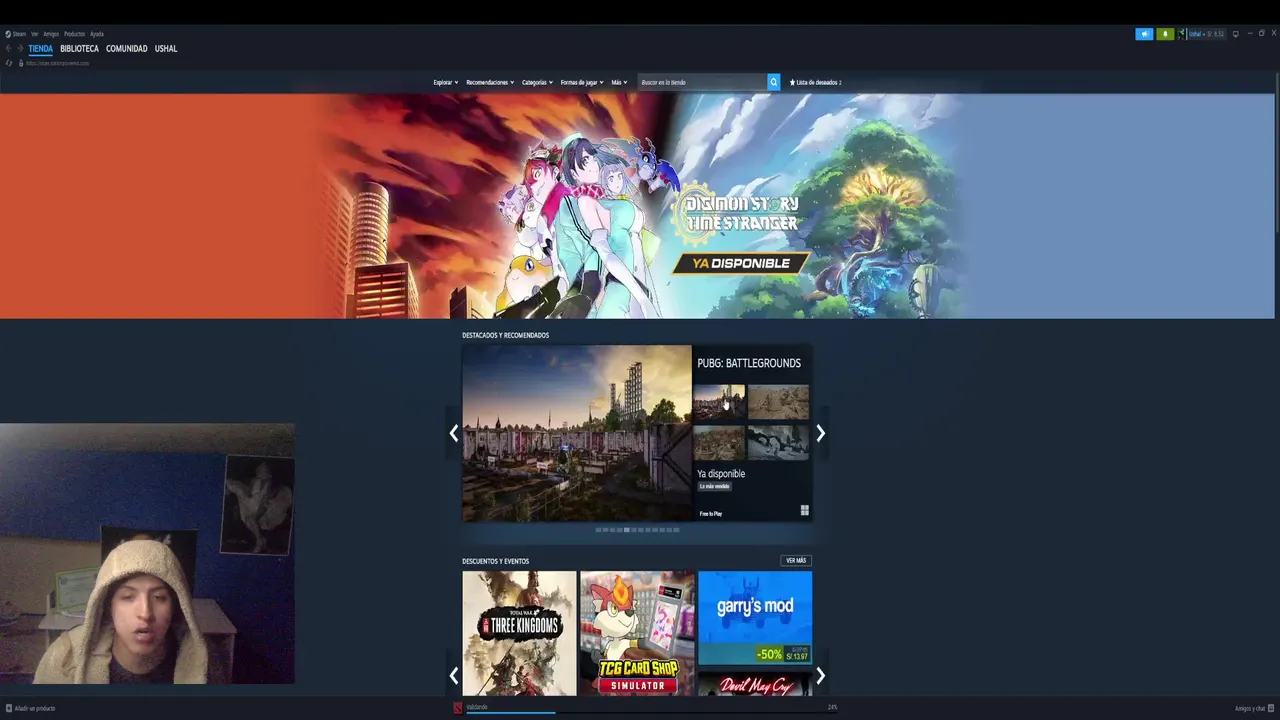Open the Digimon Story Time Stranger banner
The width and height of the screenshot is (1280, 720).
click(x=637, y=206)
